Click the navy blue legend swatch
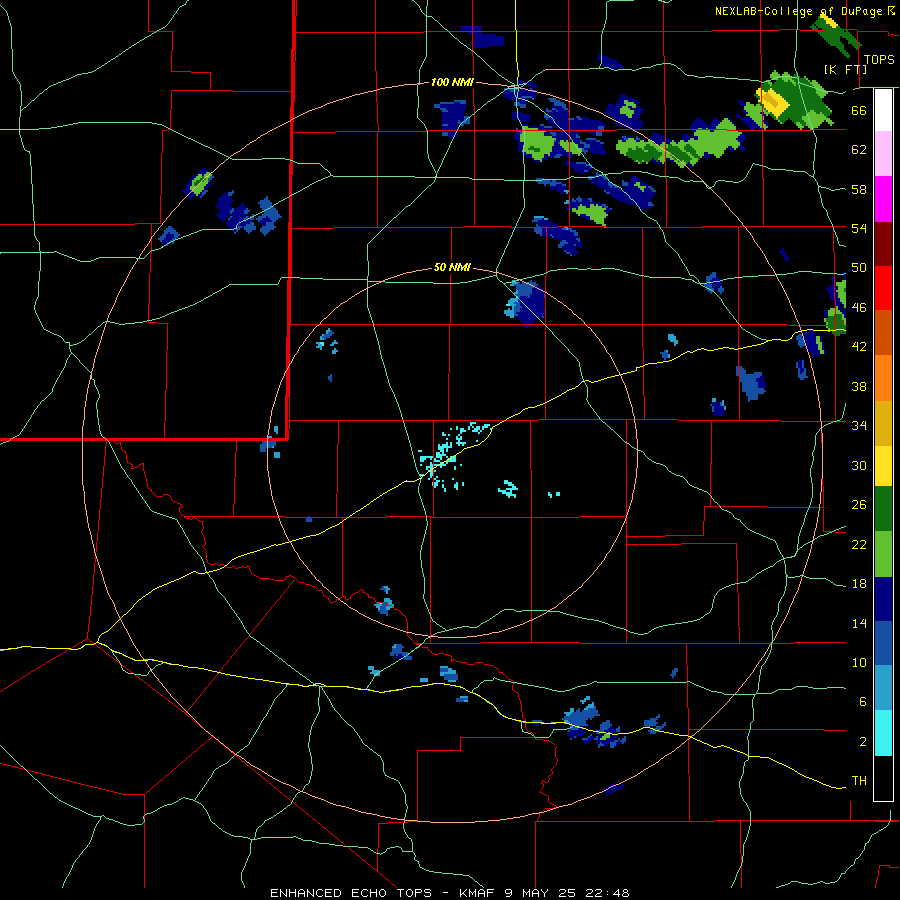This screenshot has height=900, width=900. [883, 599]
